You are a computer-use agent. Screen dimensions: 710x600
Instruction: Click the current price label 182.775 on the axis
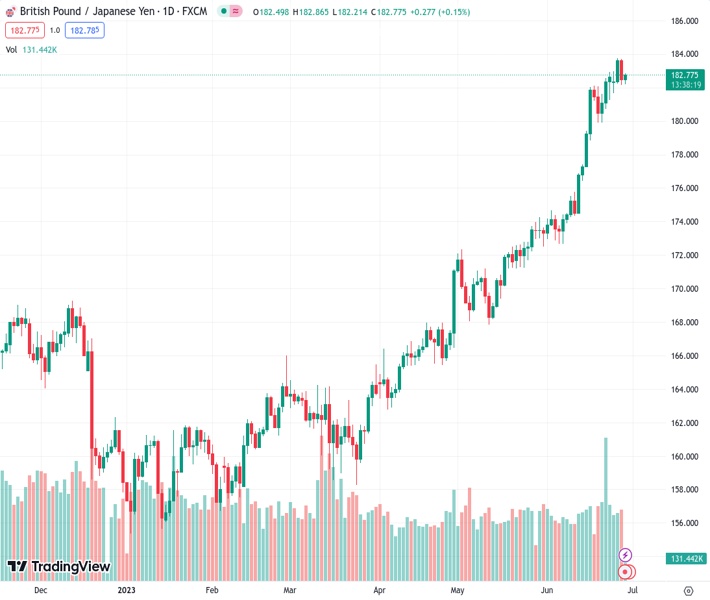685,75
